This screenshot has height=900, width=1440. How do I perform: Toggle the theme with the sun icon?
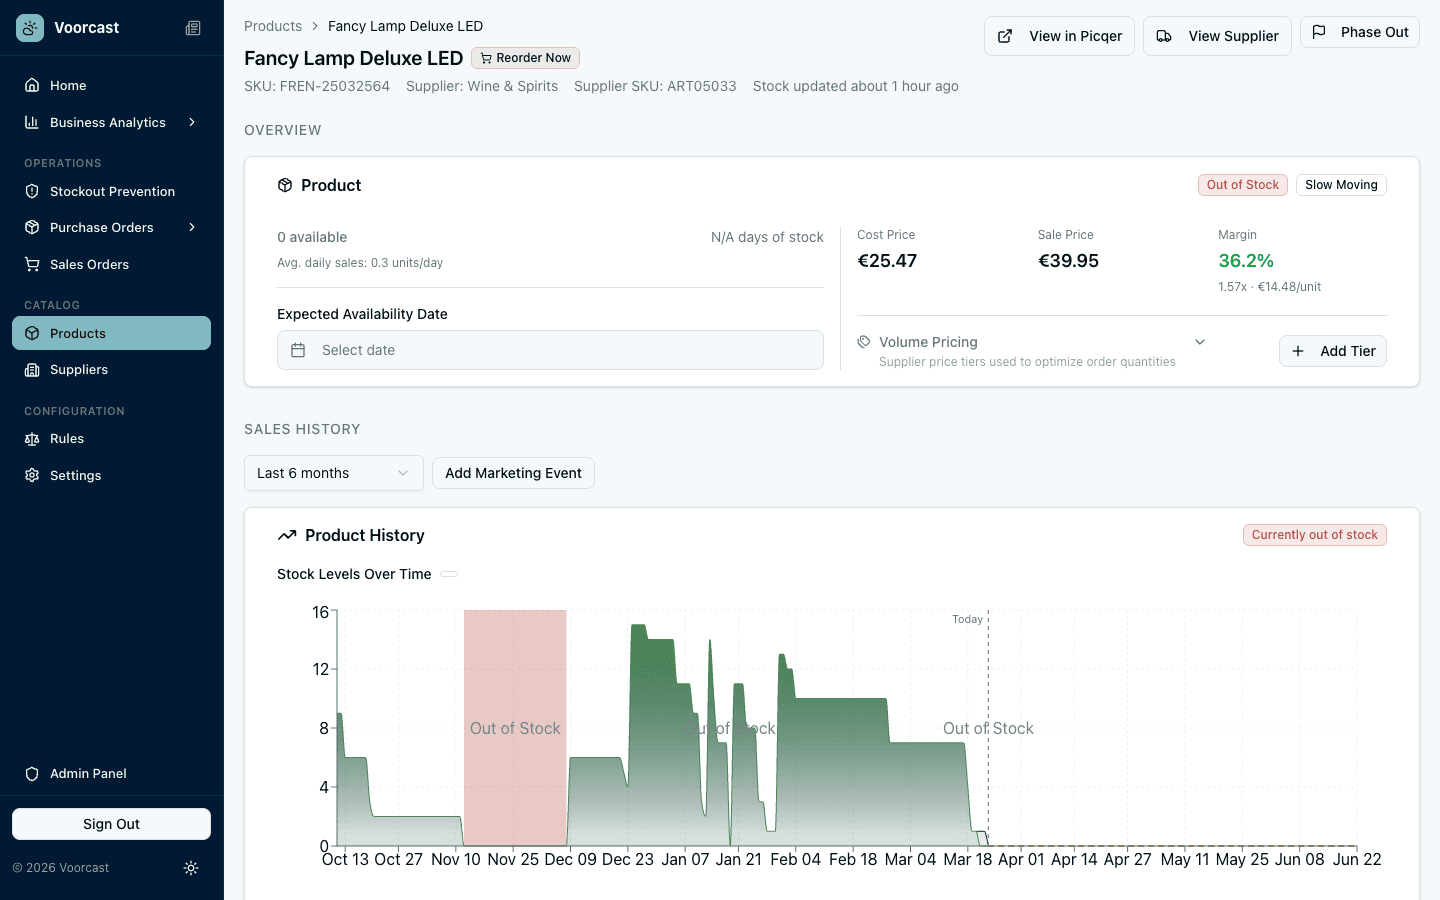[x=191, y=868]
